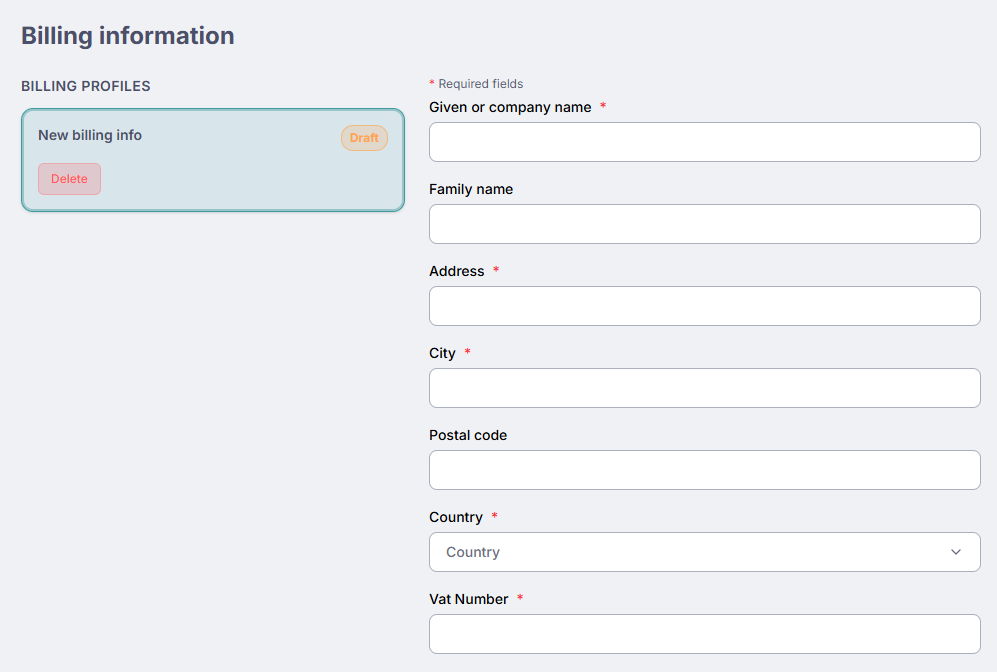The height and width of the screenshot is (672, 997).
Task: Click the Family name label
Action: point(471,189)
